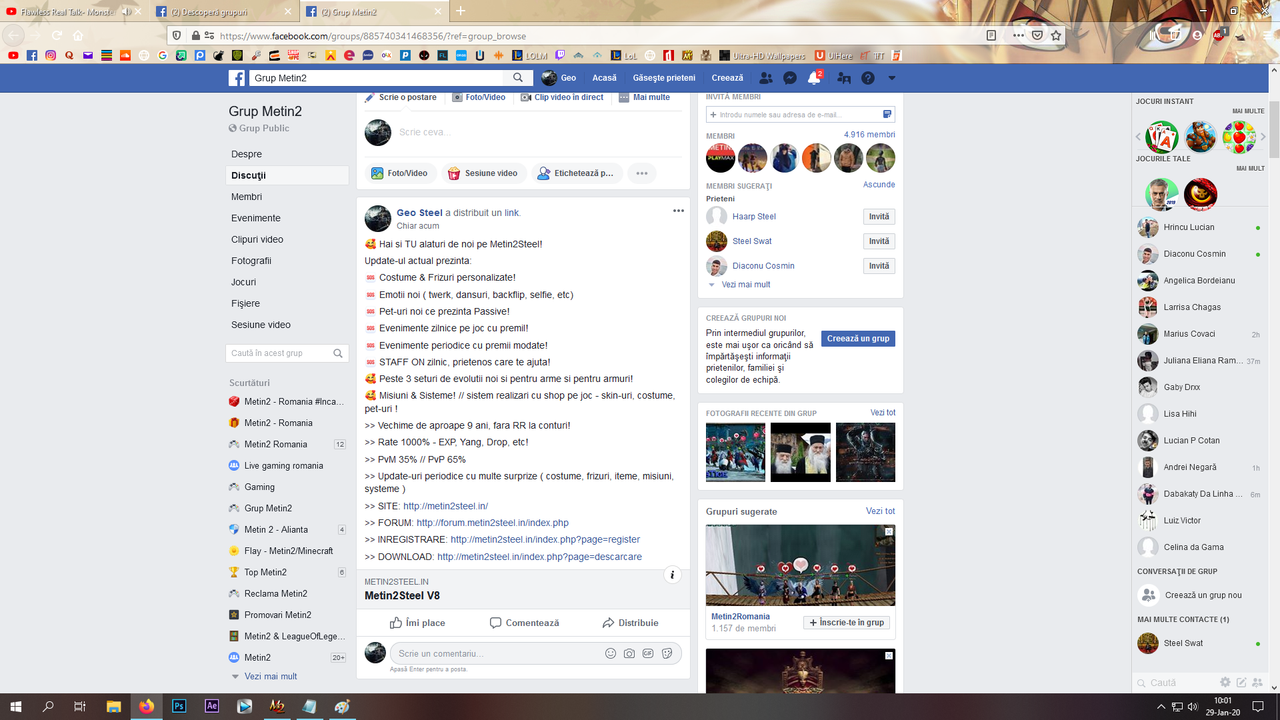Click the Firefox icon on the taskbar

(x=147, y=706)
